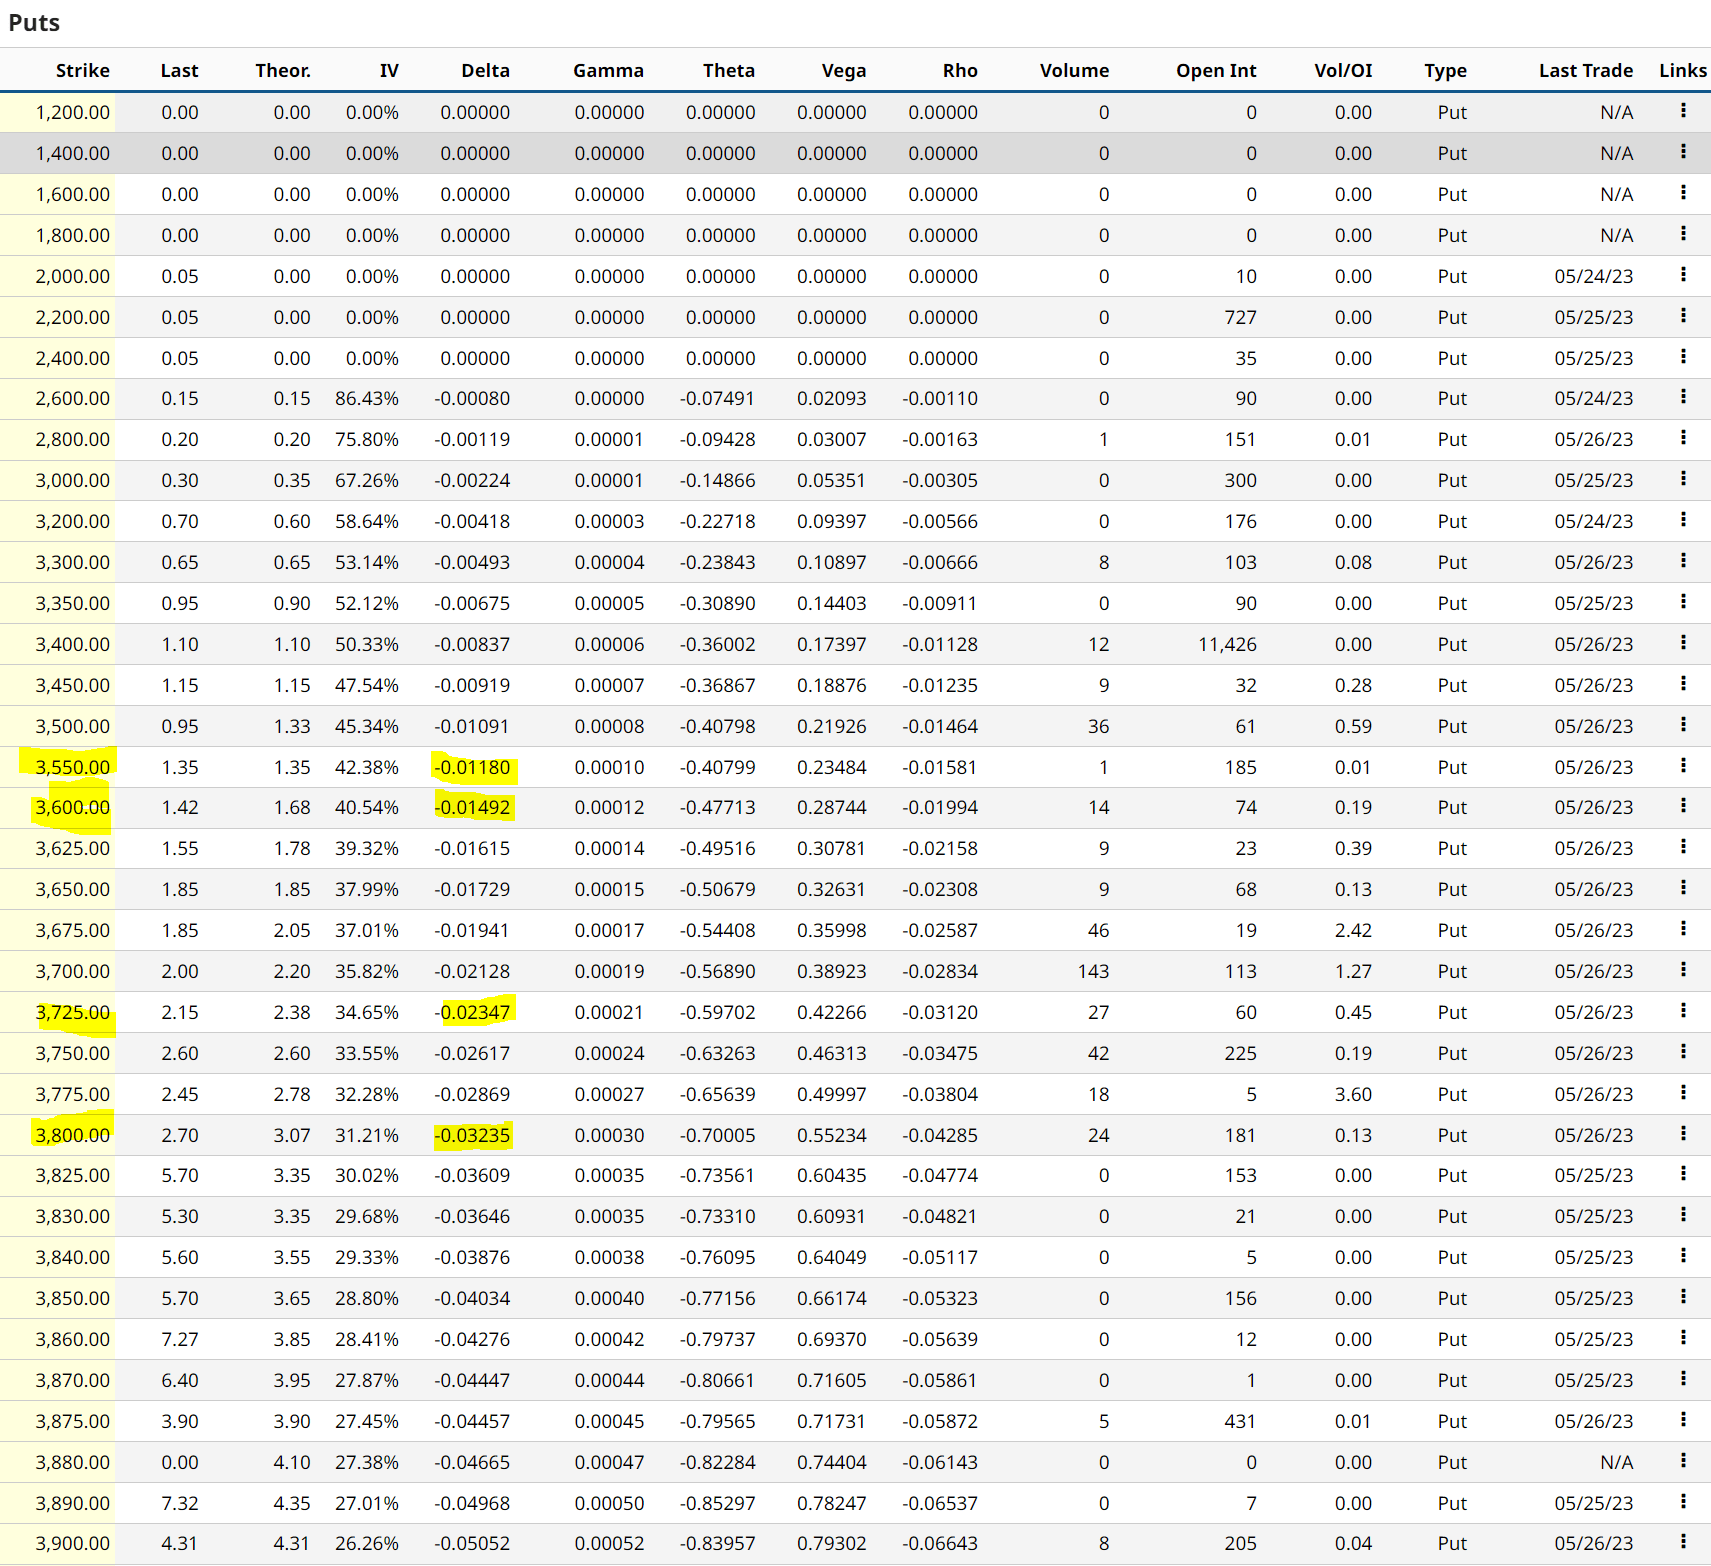Open links menu for 3,450.00 strike row
The width and height of the screenshot is (1711, 1566).
(x=1683, y=684)
